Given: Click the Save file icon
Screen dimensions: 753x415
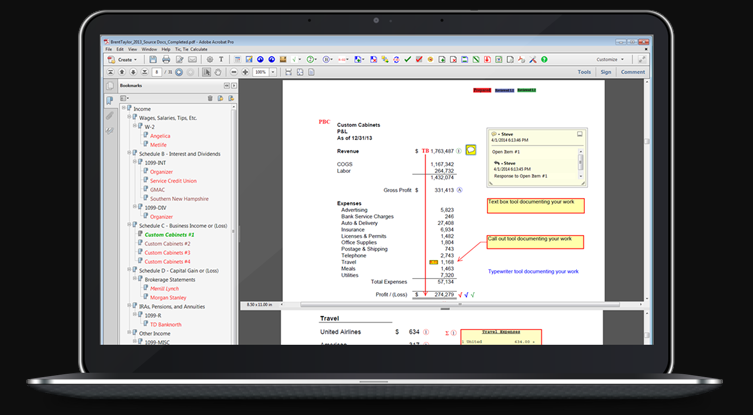Looking at the screenshot, I should [x=153, y=60].
